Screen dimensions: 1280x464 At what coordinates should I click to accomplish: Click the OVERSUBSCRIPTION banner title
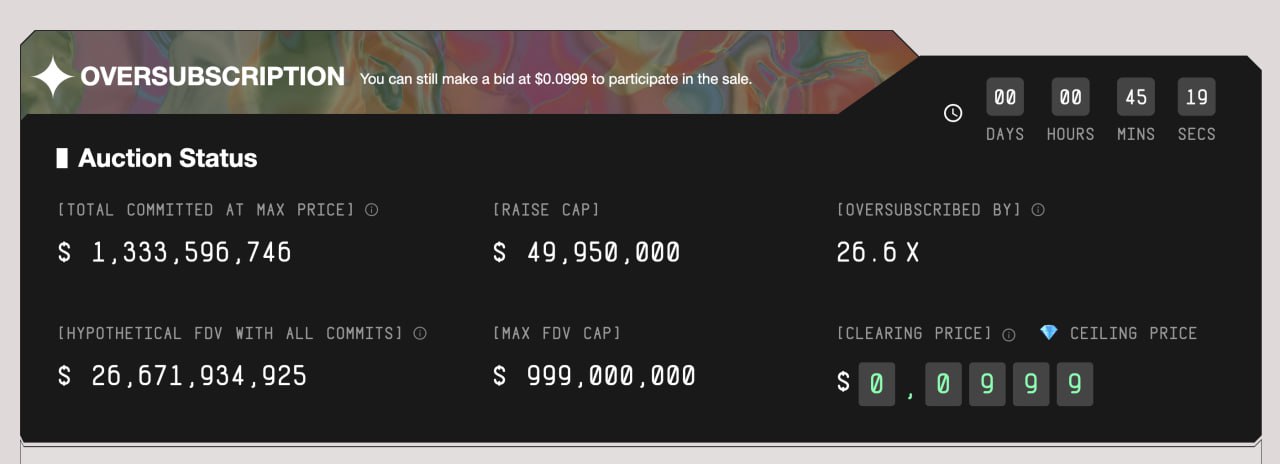pos(212,77)
